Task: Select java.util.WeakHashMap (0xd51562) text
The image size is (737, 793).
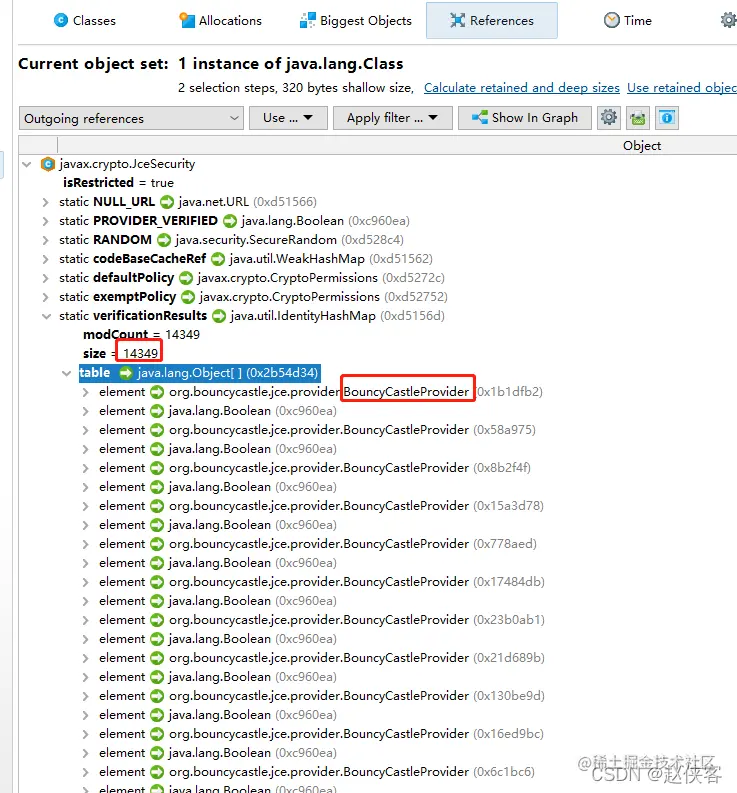Action: [x=331, y=259]
